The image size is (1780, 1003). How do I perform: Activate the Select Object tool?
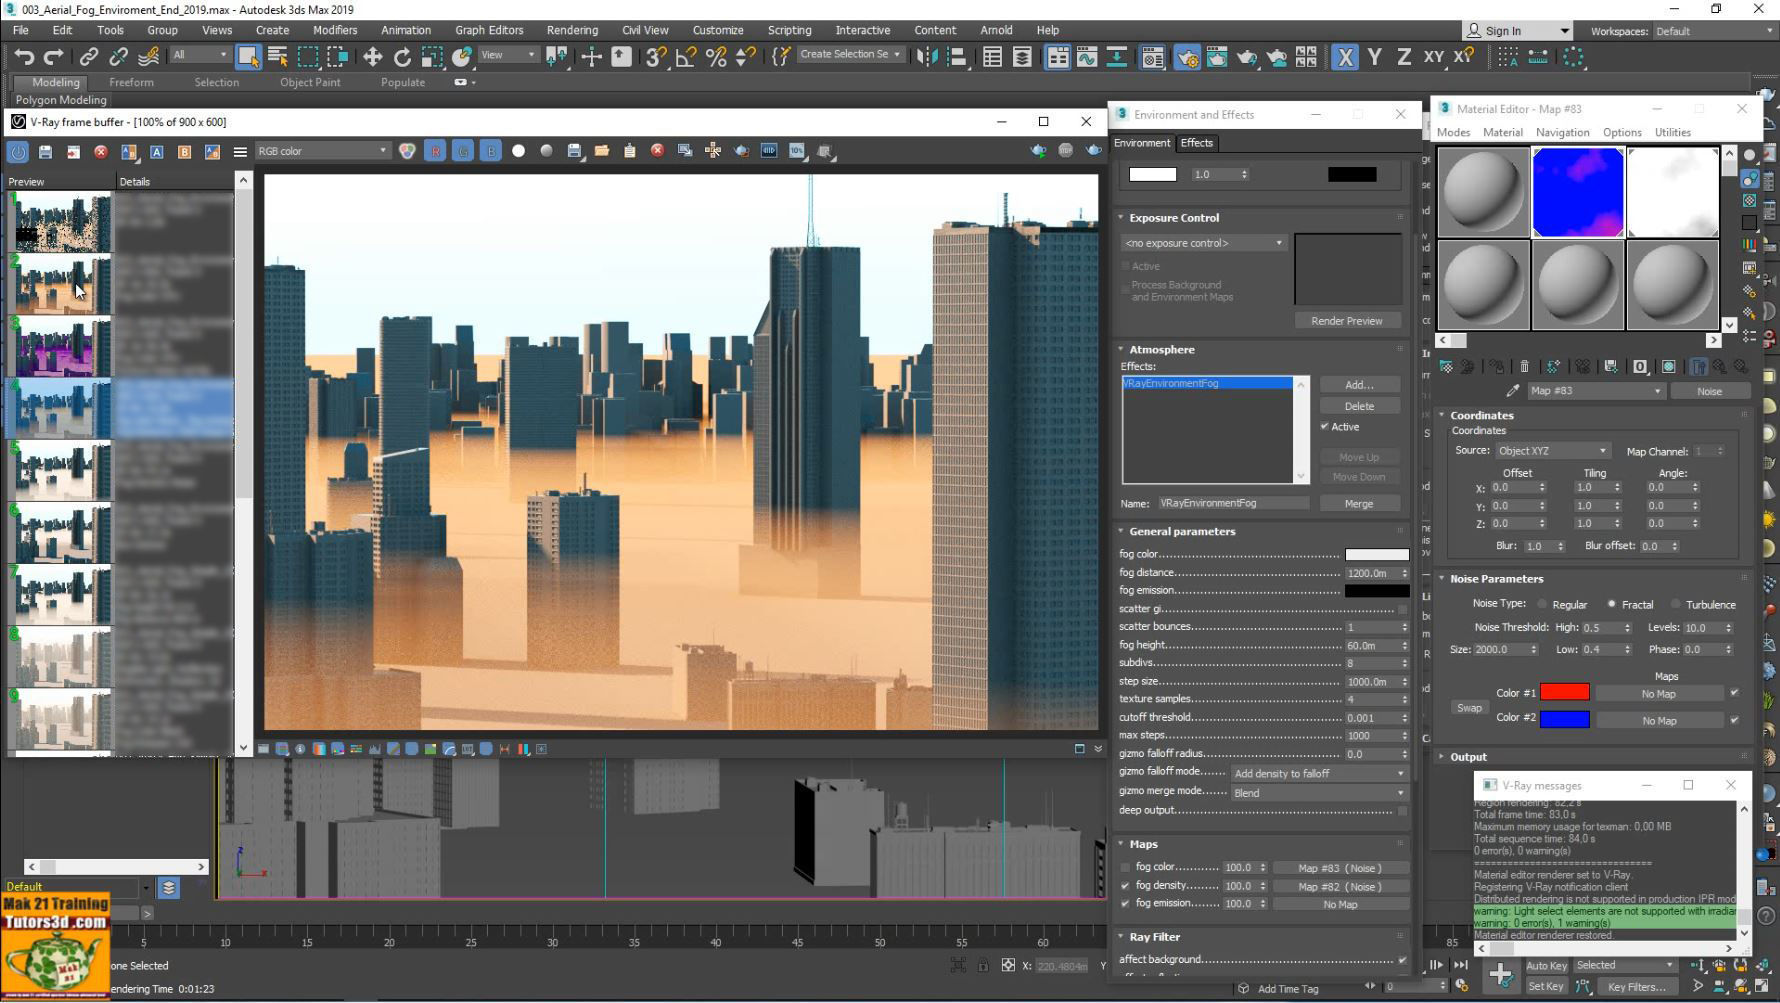click(248, 57)
